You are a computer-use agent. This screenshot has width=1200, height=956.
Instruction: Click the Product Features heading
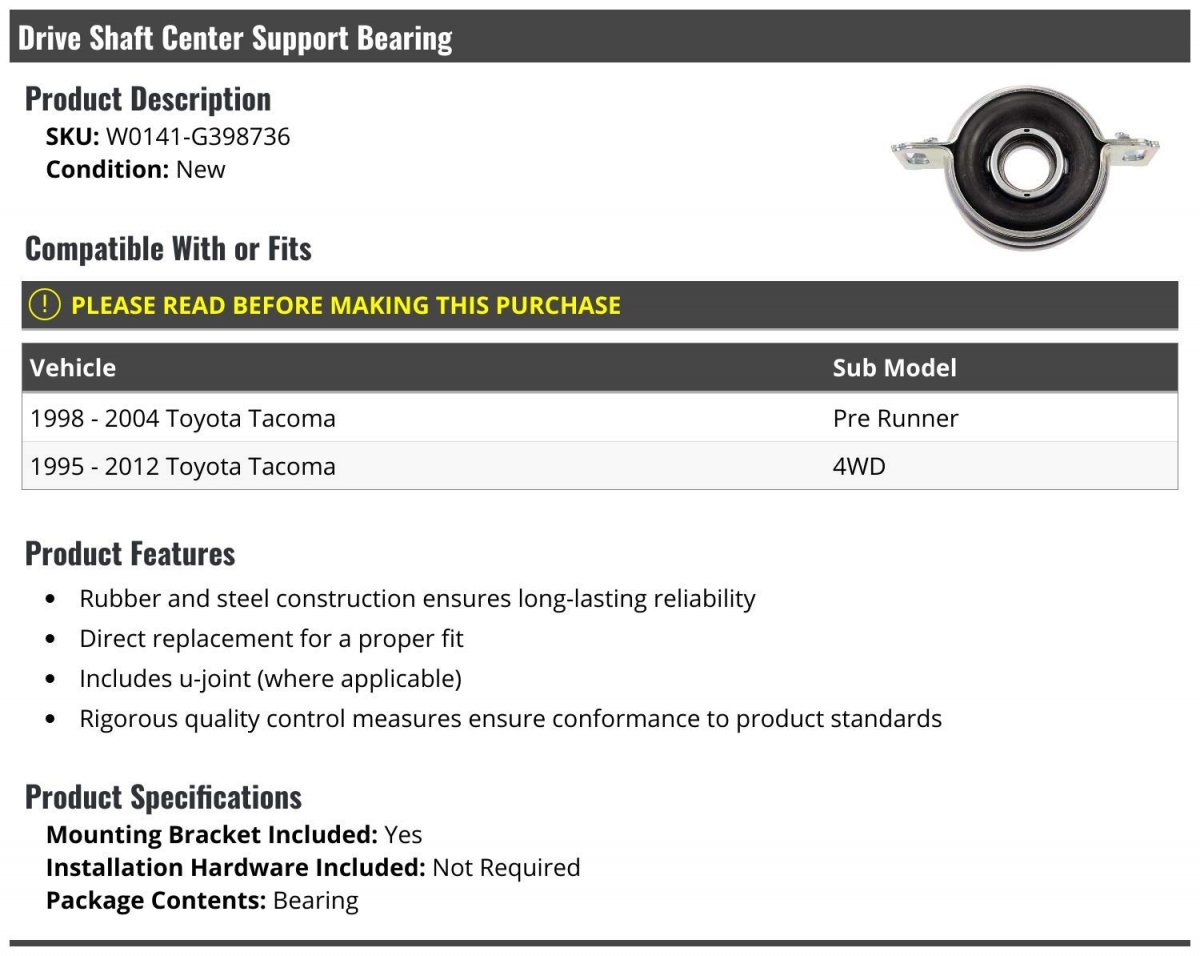[x=130, y=553]
